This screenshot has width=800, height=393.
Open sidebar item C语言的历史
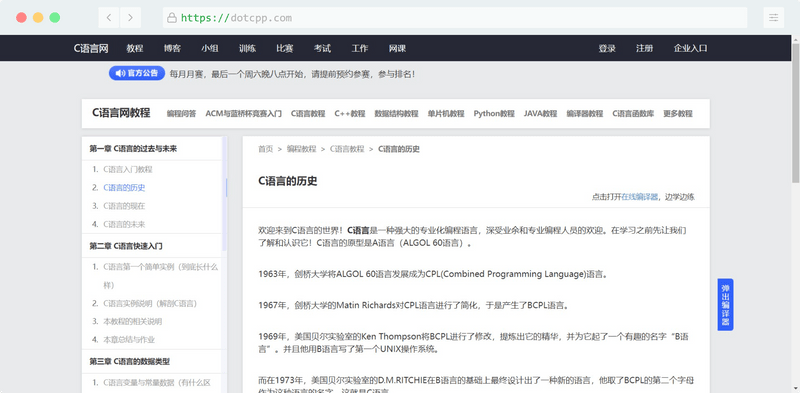(124, 188)
